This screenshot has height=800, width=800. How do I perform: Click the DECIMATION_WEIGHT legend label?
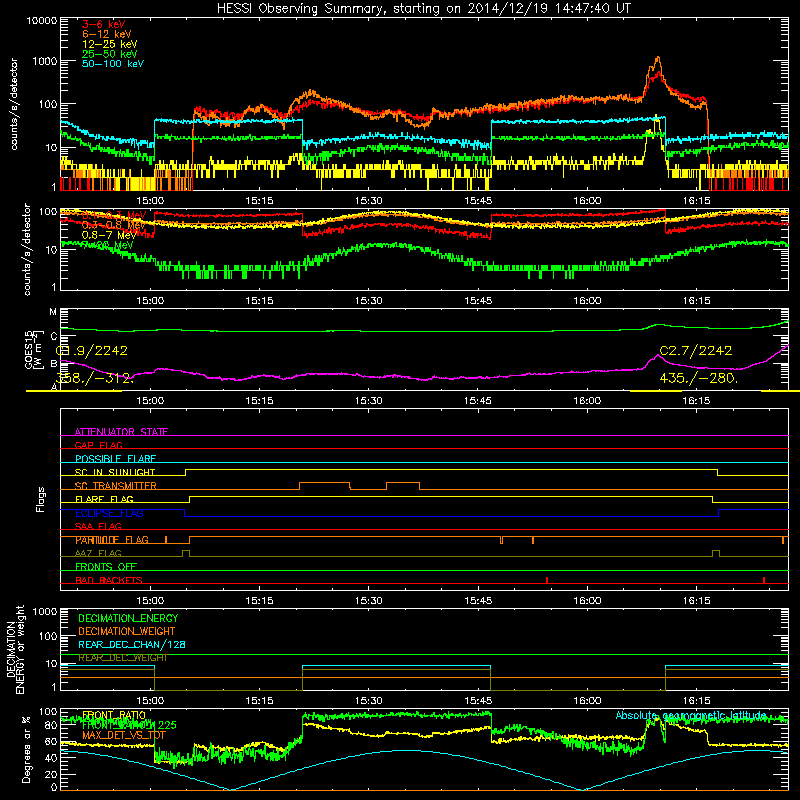coord(127,631)
